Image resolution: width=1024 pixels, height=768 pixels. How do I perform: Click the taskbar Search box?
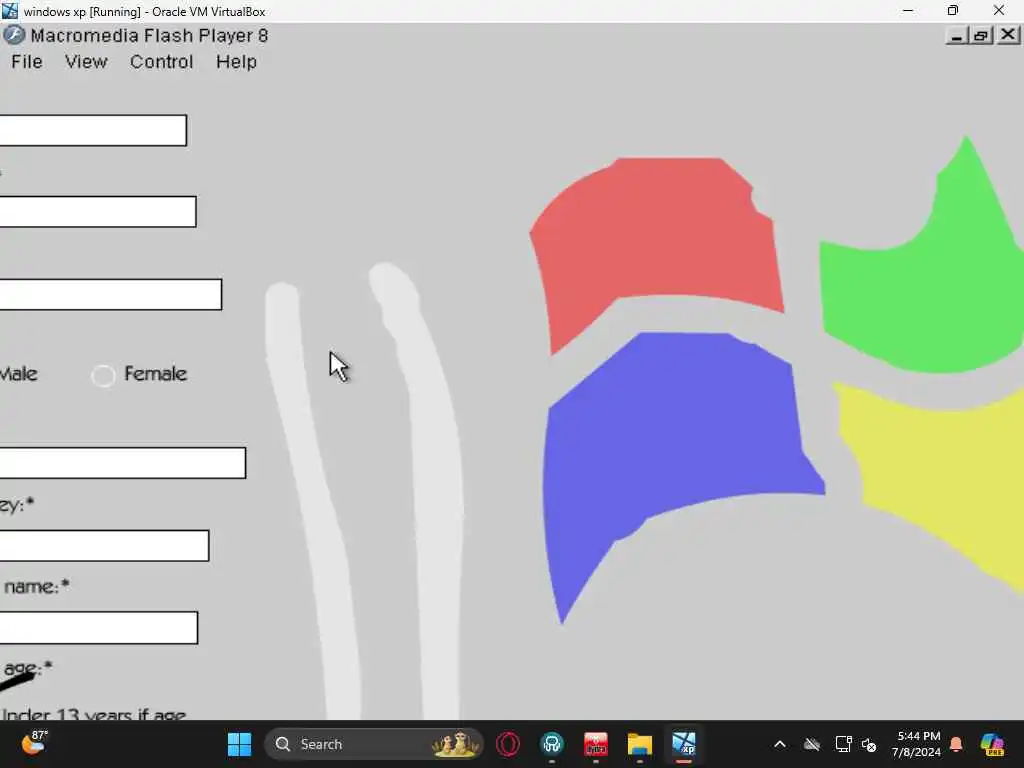374,744
